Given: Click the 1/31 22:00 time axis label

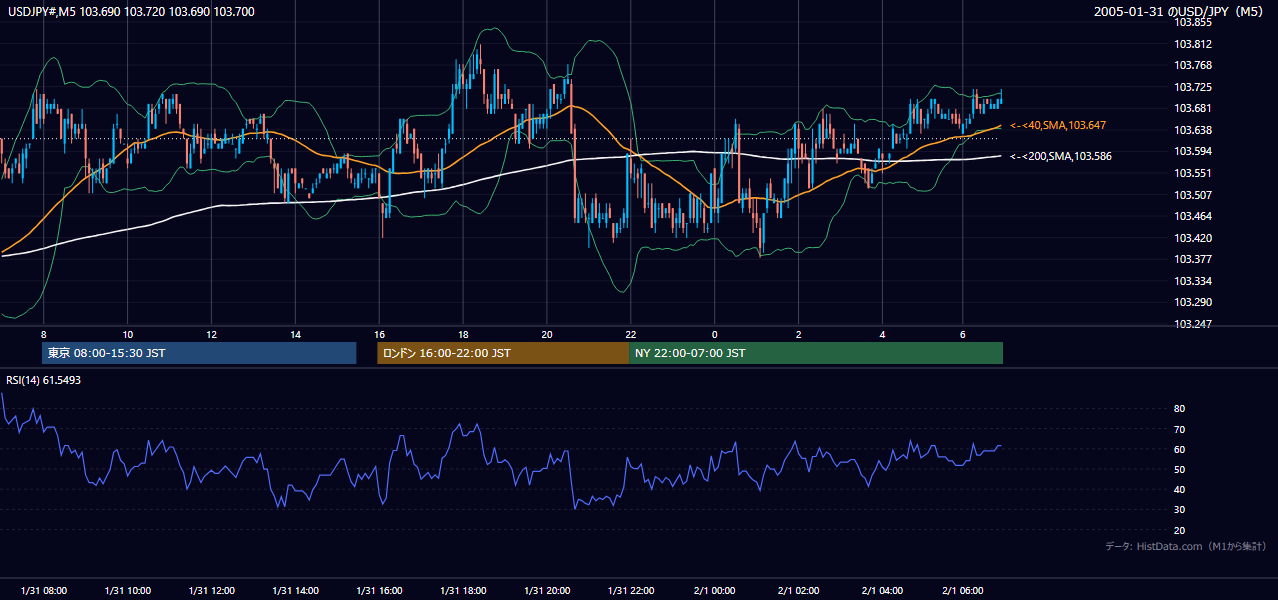Looking at the screenshot, I should [631, 590].
